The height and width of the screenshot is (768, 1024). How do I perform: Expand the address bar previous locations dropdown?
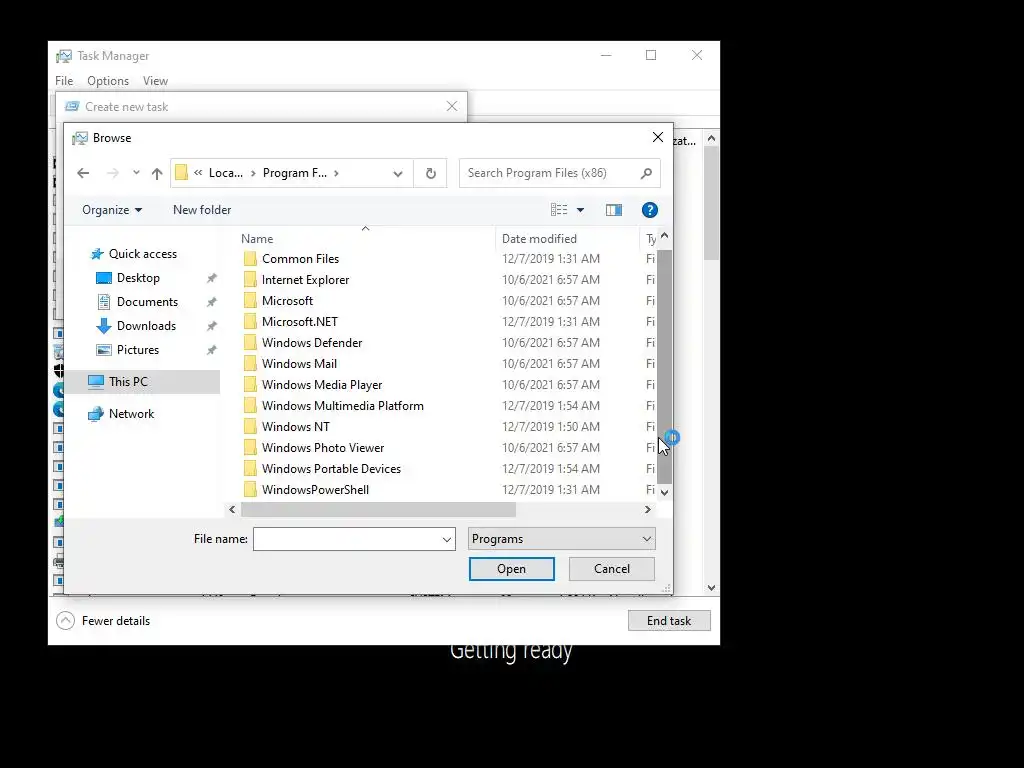point(398,173)
